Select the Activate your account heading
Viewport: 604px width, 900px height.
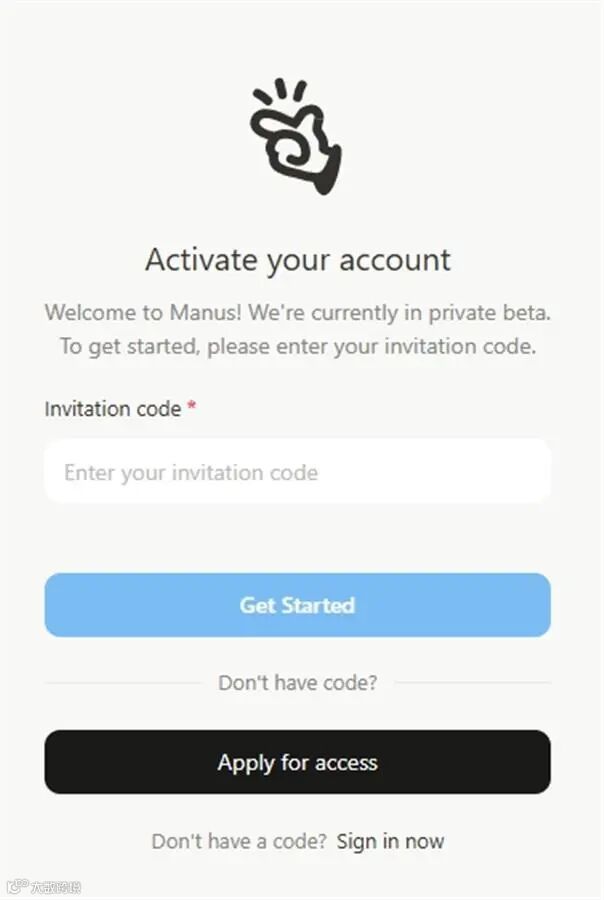click(x=297, y=260)
